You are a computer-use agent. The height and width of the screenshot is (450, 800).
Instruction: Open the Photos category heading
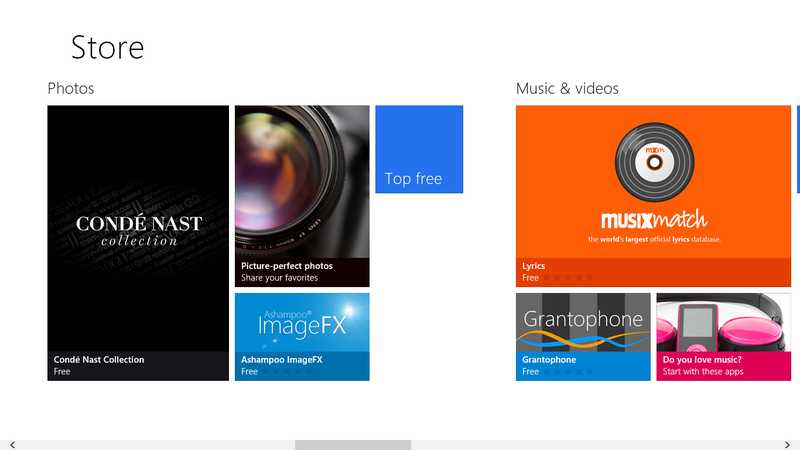[x=71, y=88]
